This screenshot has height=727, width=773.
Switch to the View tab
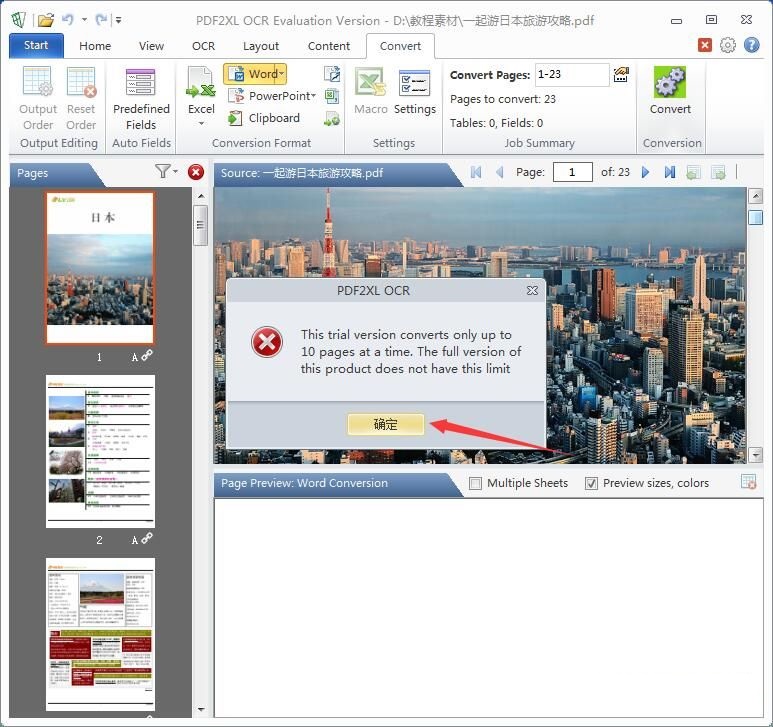[151, 46]
